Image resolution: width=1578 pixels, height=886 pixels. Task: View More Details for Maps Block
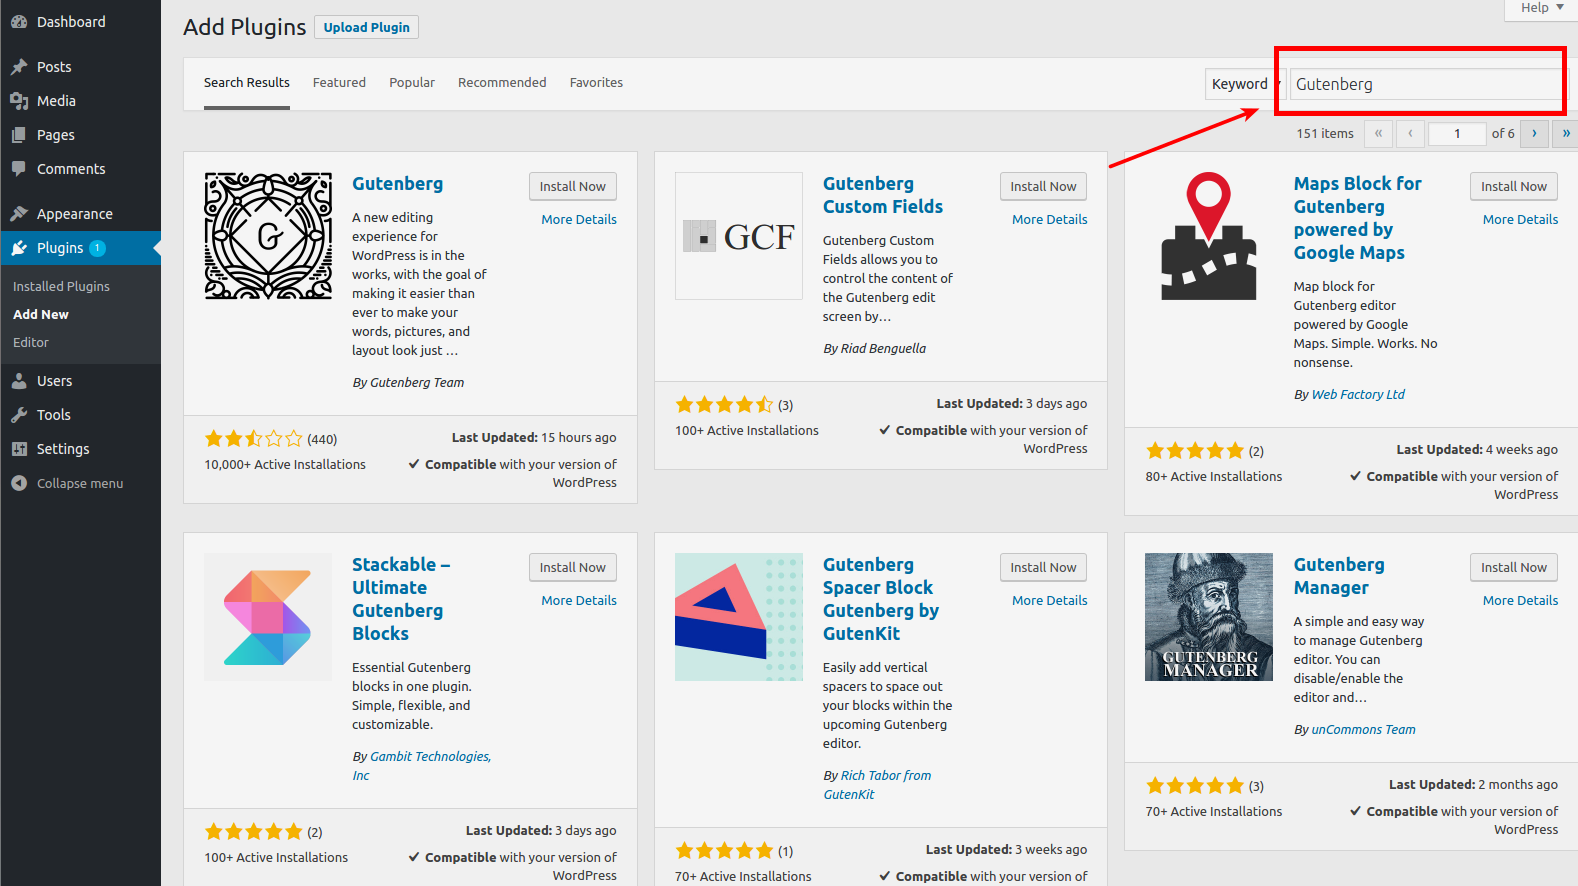1520,219
